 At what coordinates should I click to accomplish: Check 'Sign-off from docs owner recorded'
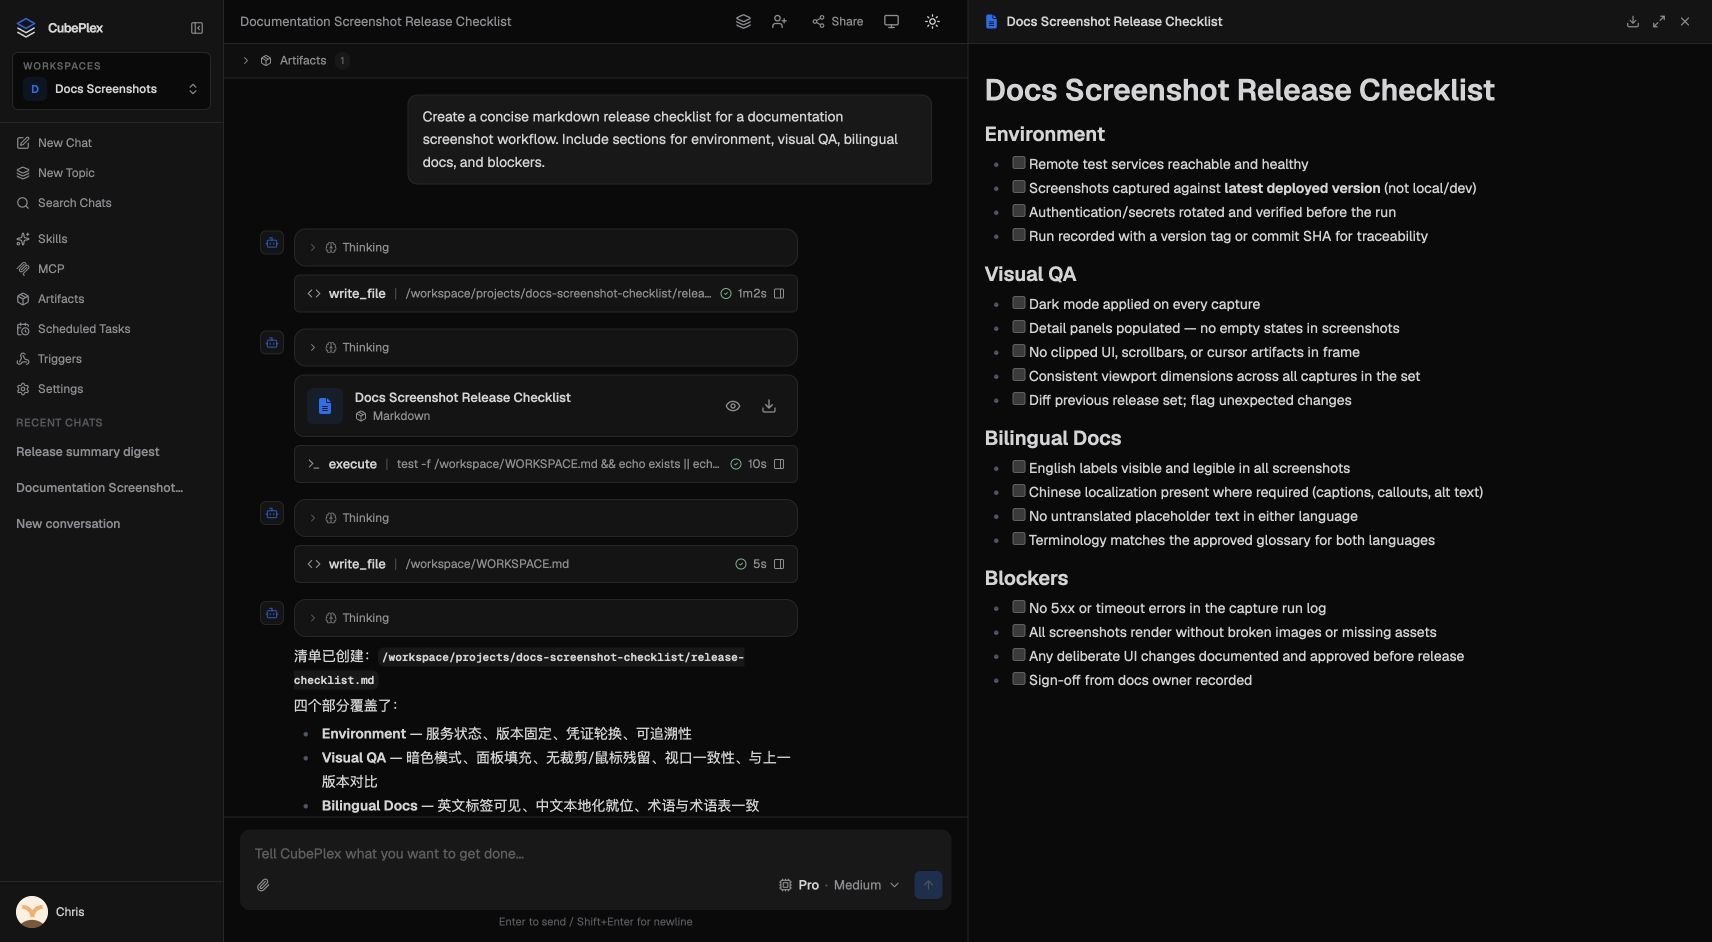click(1019, 679)
